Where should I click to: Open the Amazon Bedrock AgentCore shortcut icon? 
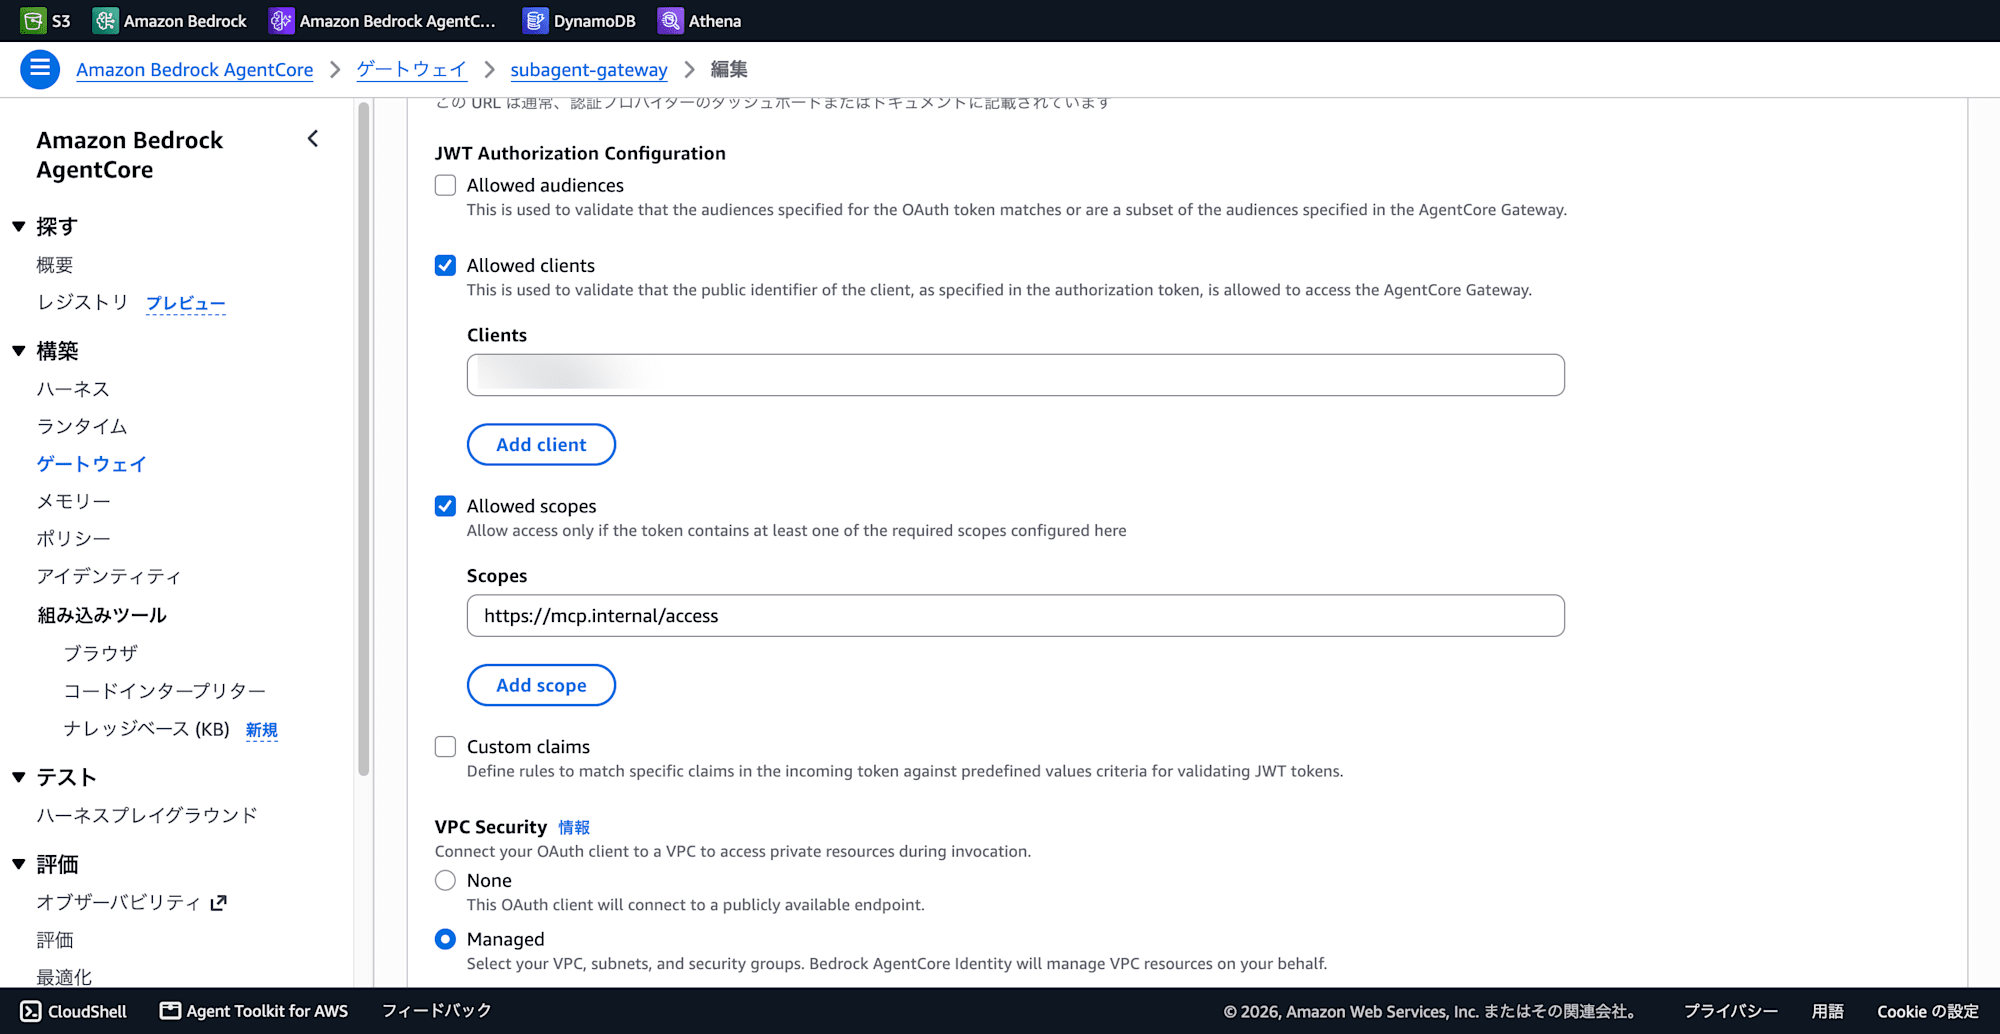coord(281,21)
